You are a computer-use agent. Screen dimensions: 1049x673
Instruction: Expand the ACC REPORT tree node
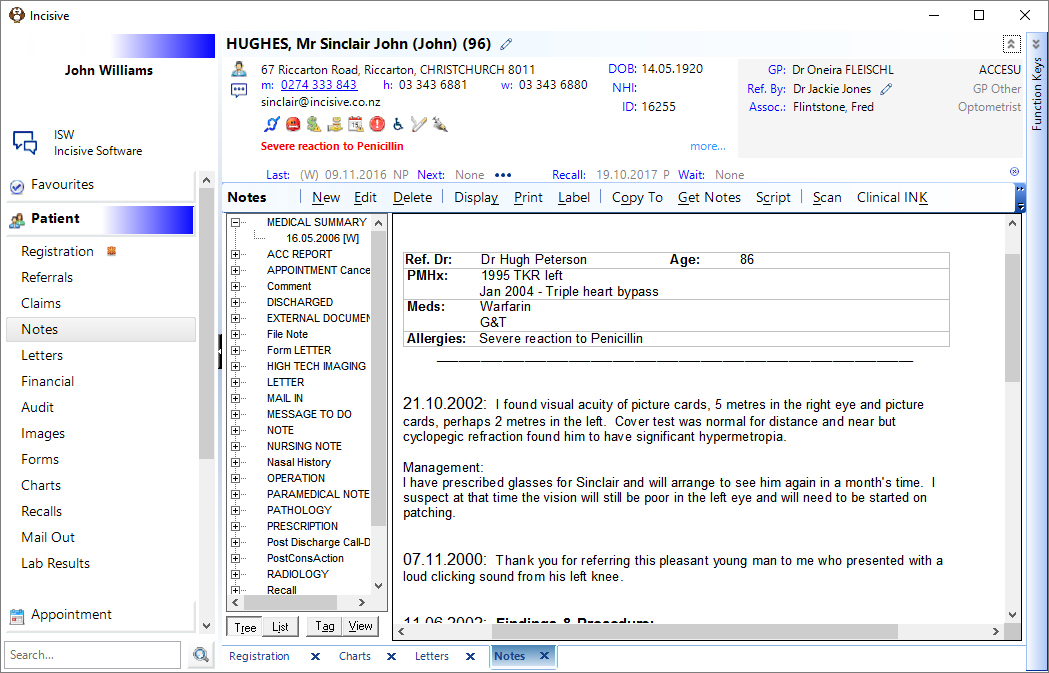[235, 254]
